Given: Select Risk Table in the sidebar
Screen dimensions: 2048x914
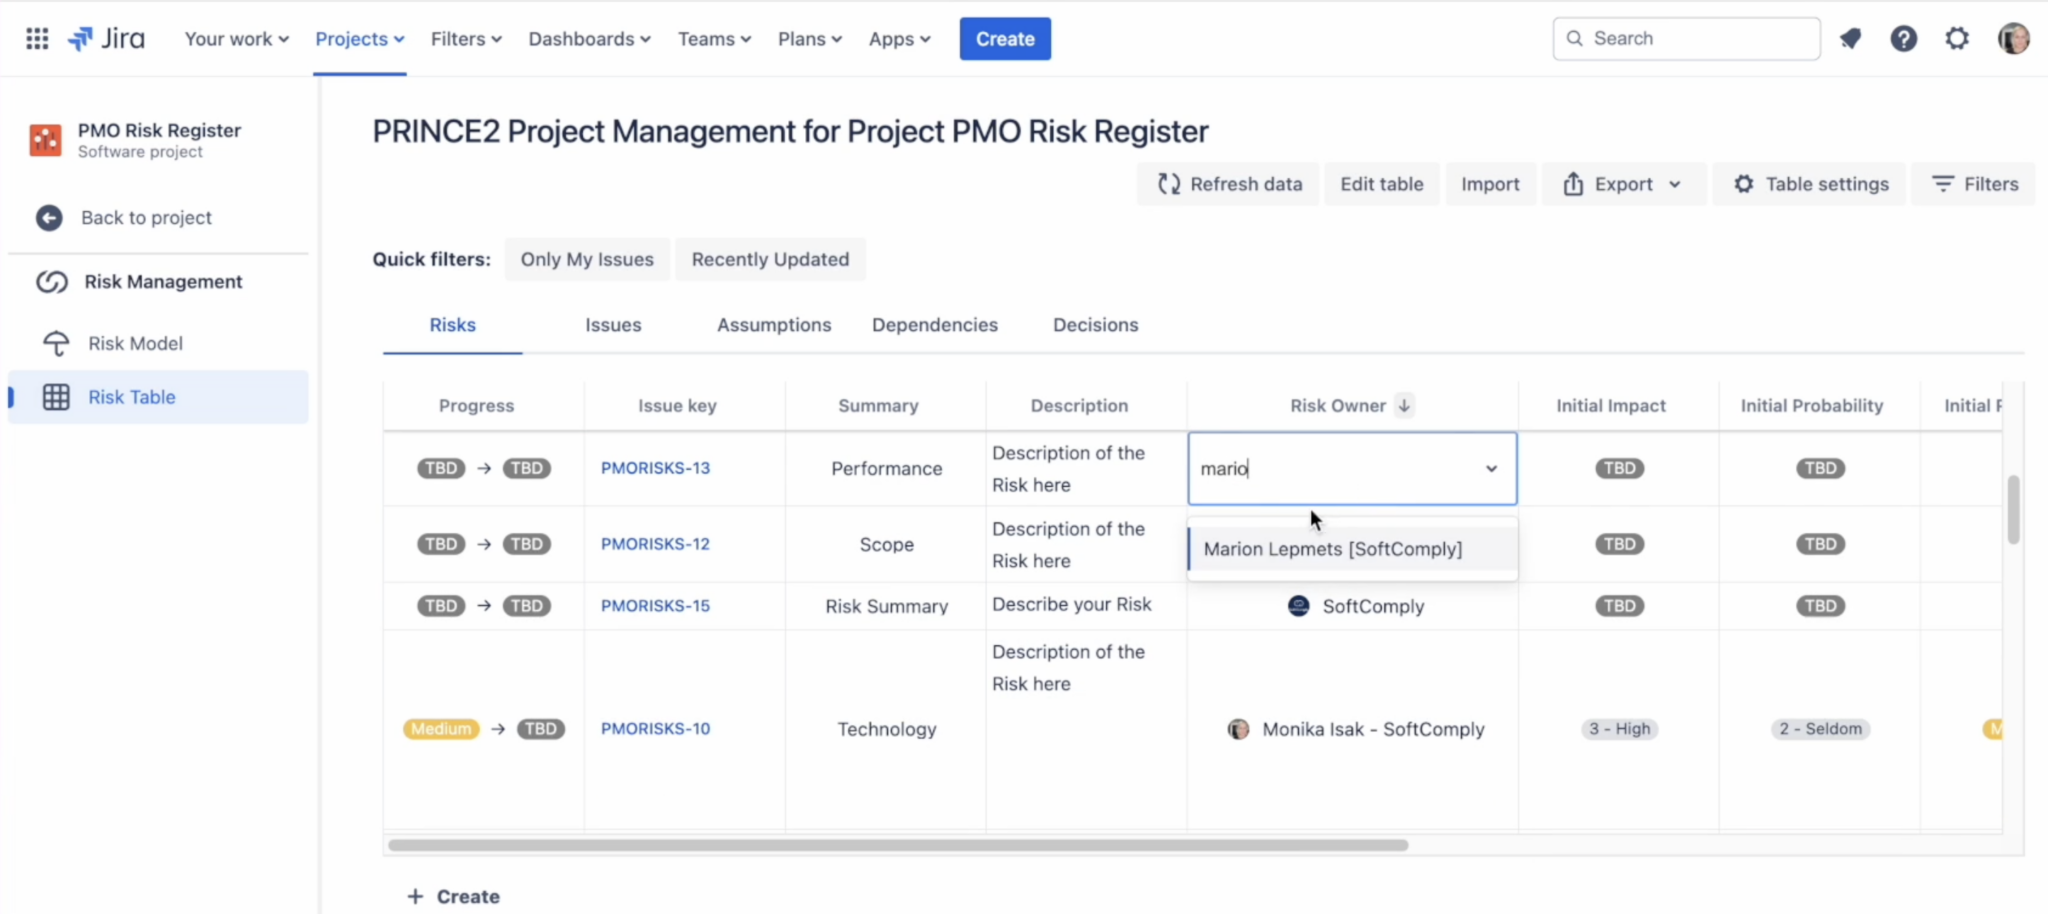Looking at the screenshot, I should [133, 397].
